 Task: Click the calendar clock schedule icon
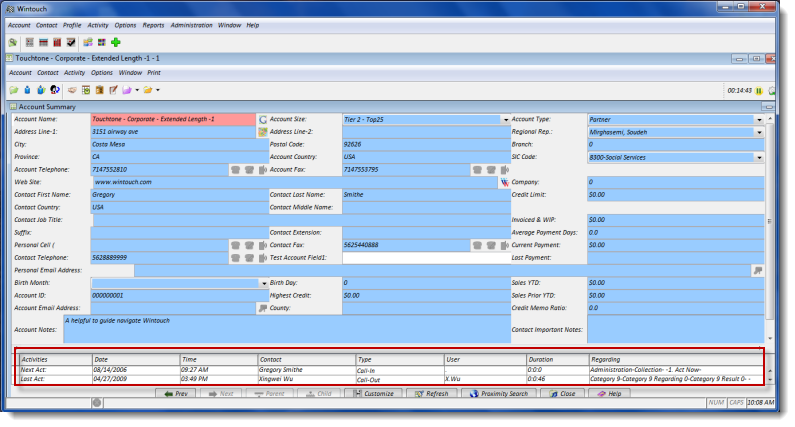(x=86, y=90)
